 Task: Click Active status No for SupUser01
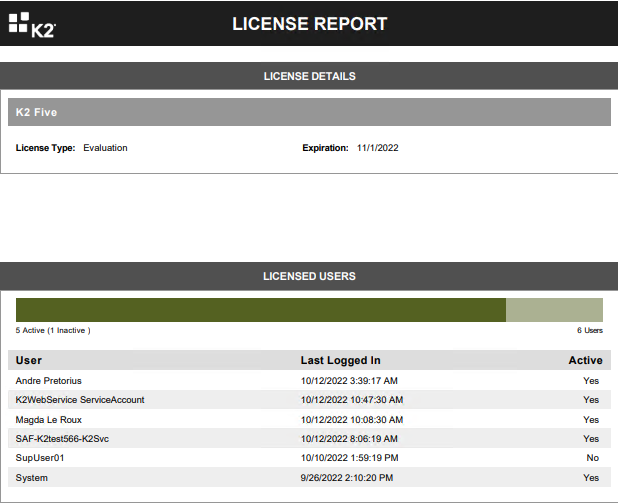point(593,458)
